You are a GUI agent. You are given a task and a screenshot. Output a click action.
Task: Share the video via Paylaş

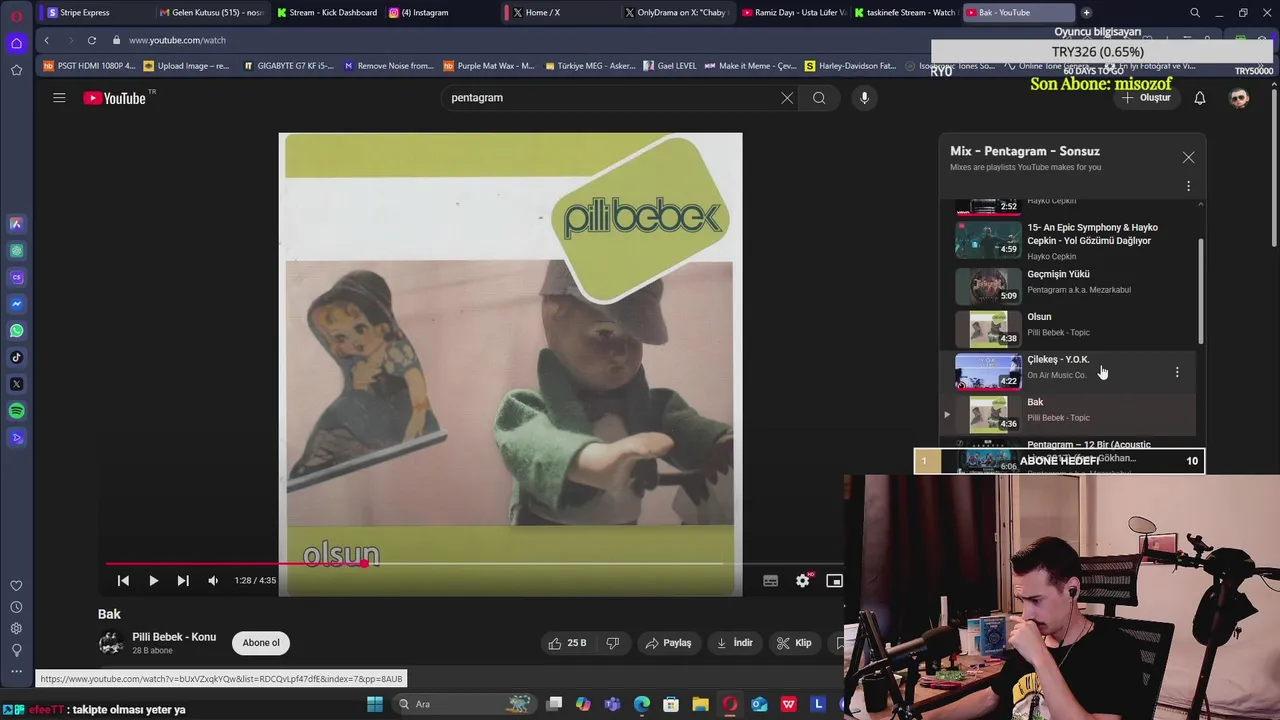point(668,643)
